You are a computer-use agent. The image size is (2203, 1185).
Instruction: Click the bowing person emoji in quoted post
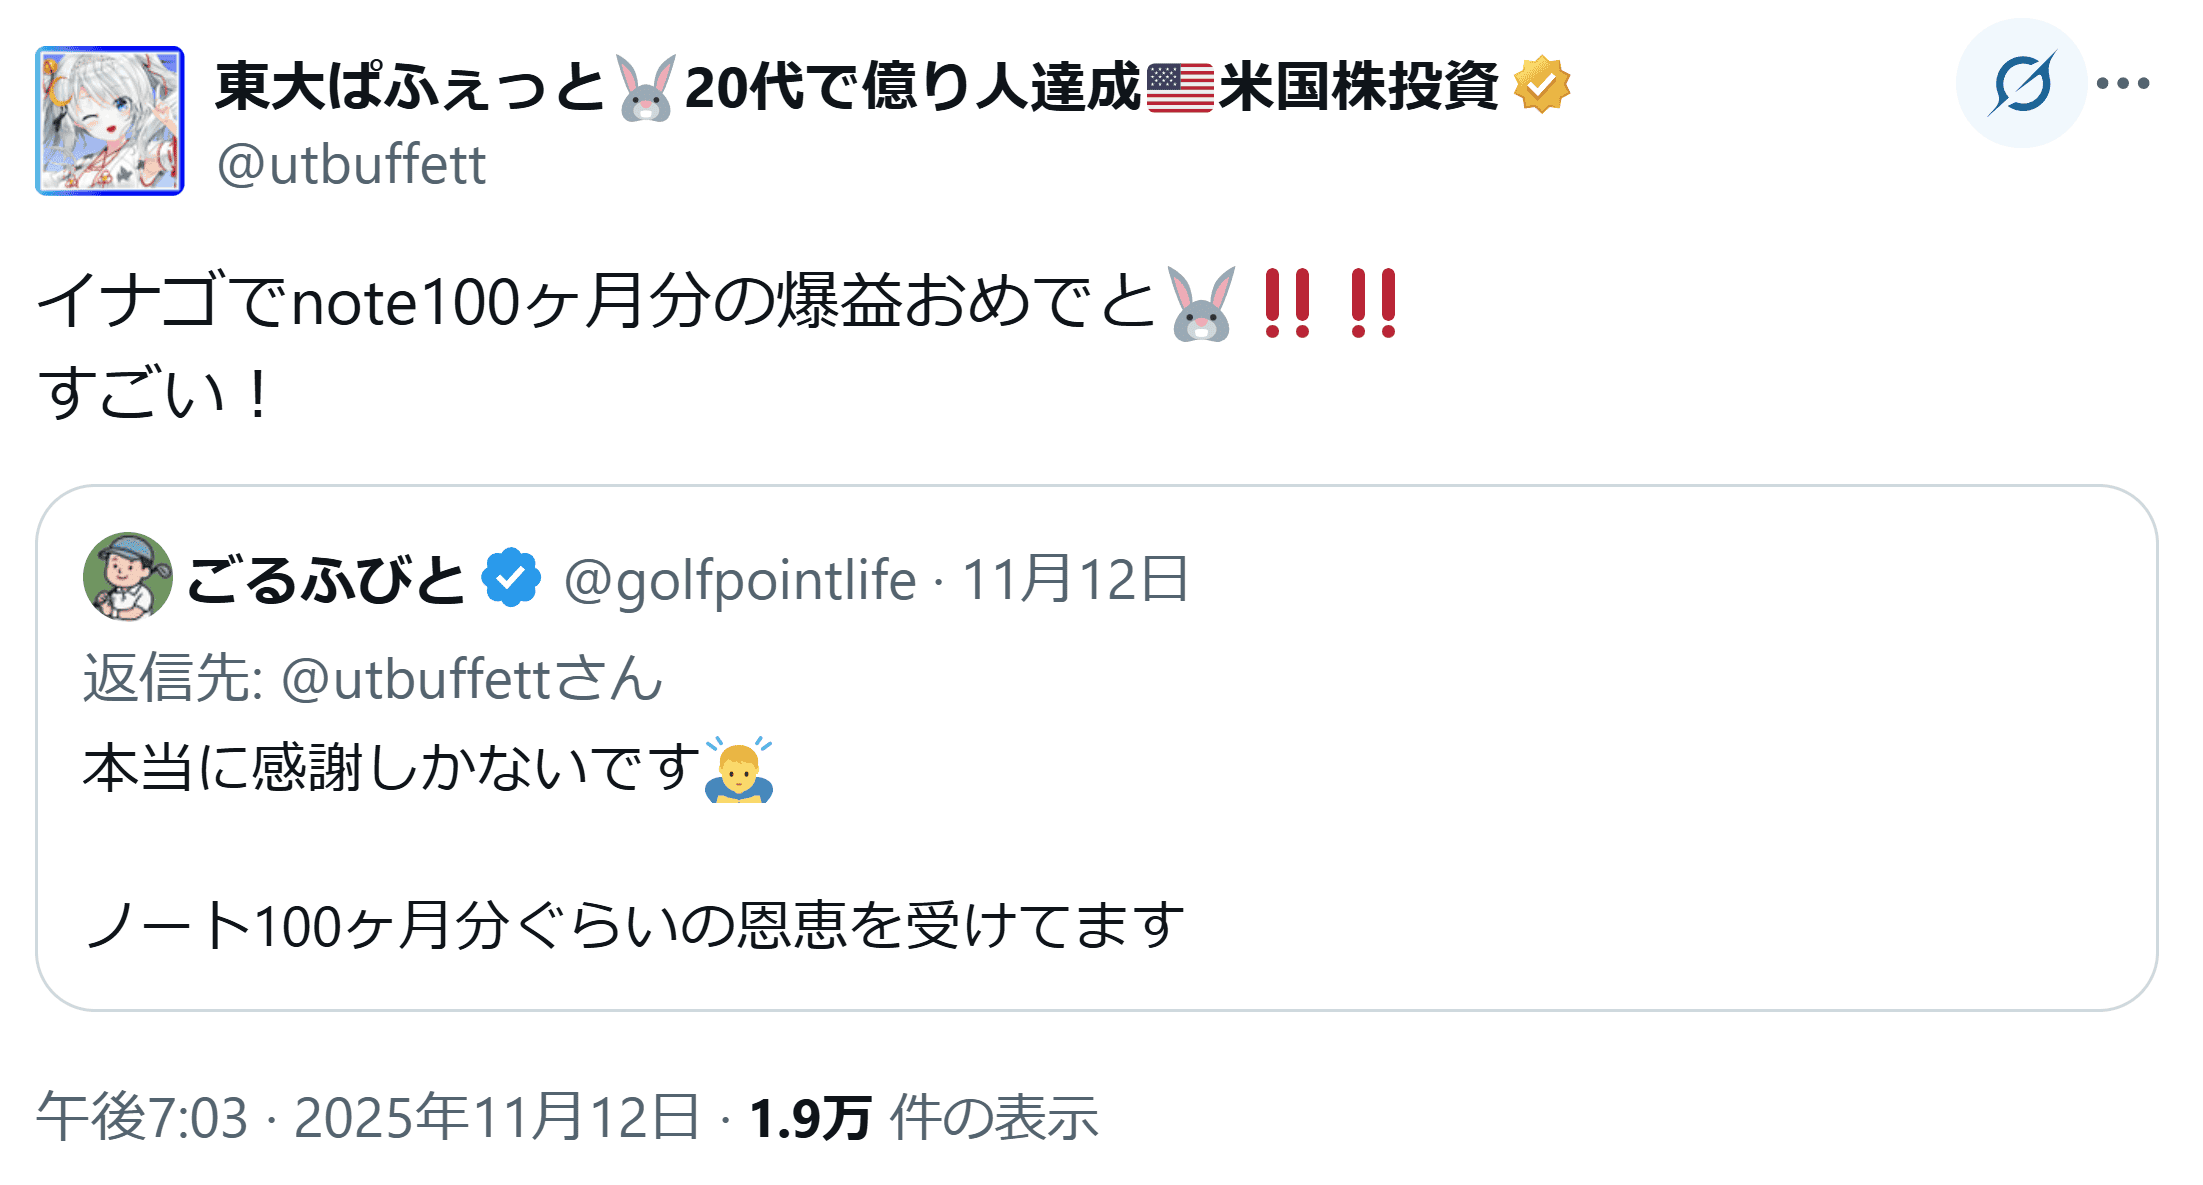click(739, 770)
